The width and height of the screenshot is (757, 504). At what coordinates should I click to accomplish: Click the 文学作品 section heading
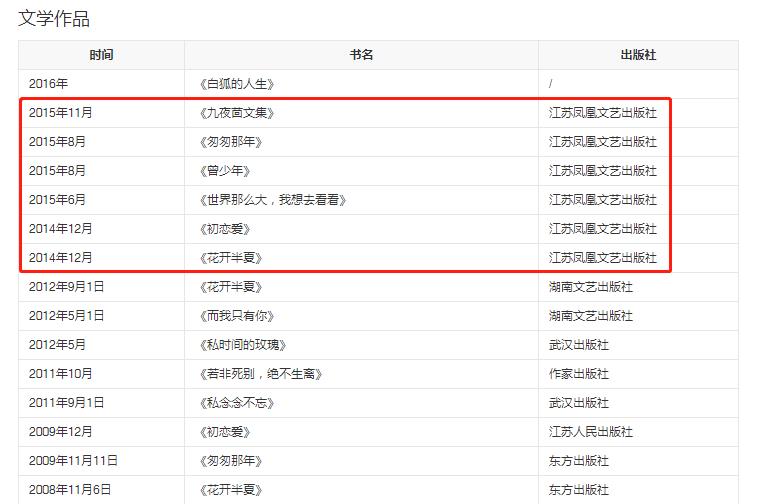(x=54, y=18)
